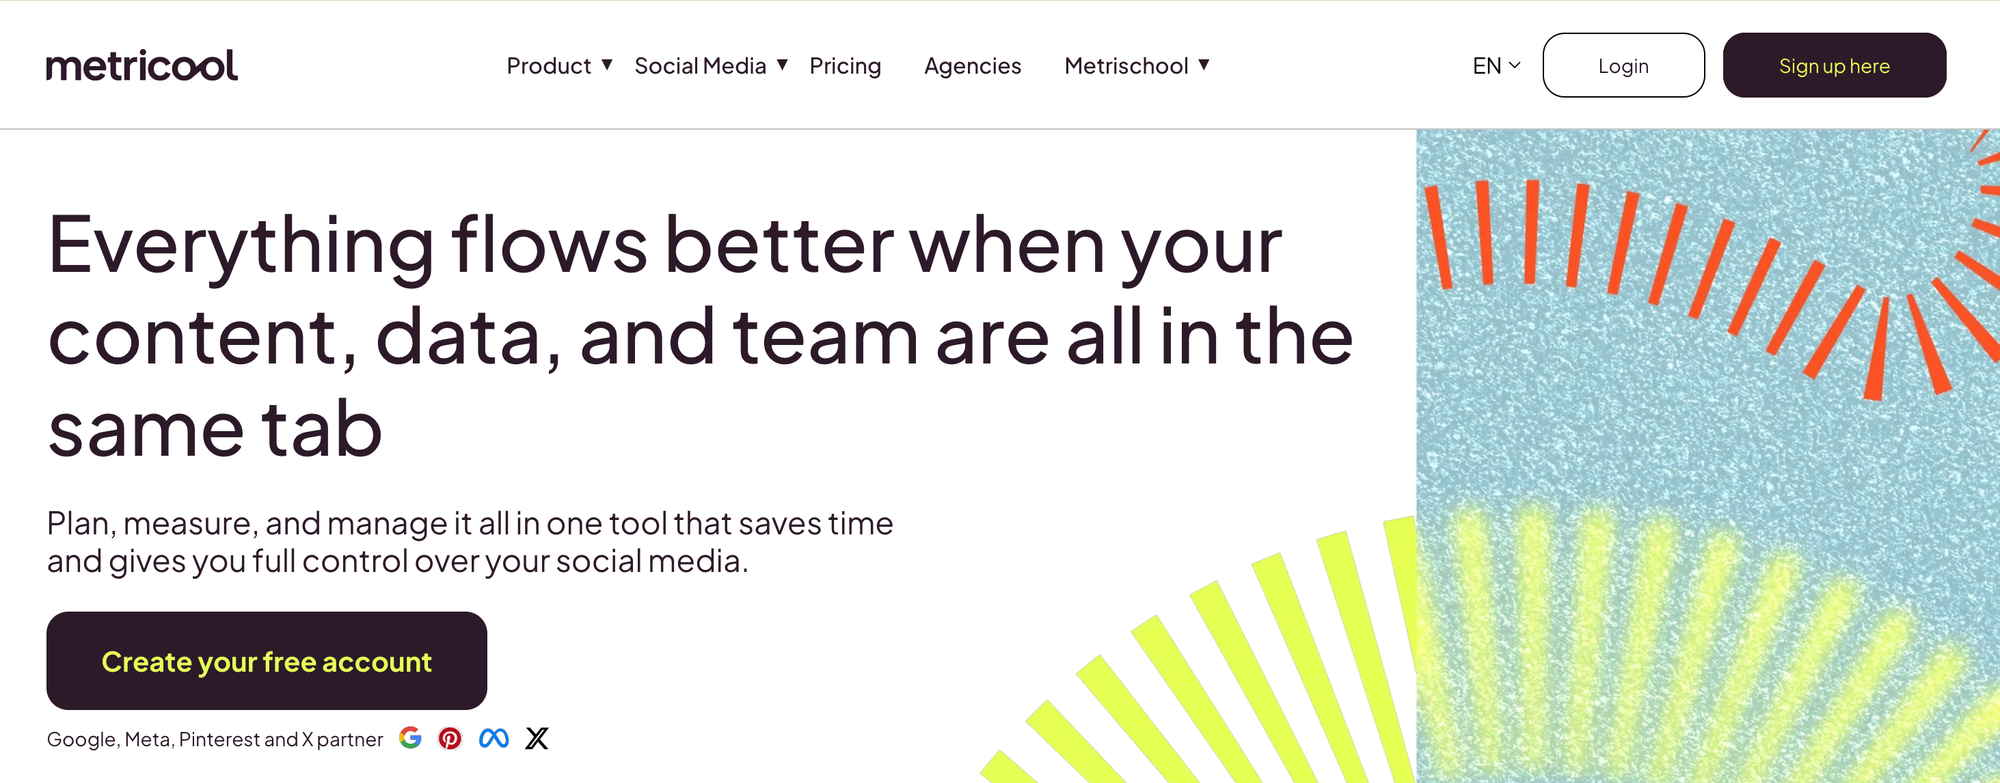
Task: Expand the arrow next to Metrischool
Action: pyautogui.click(x=1204, y=65)
